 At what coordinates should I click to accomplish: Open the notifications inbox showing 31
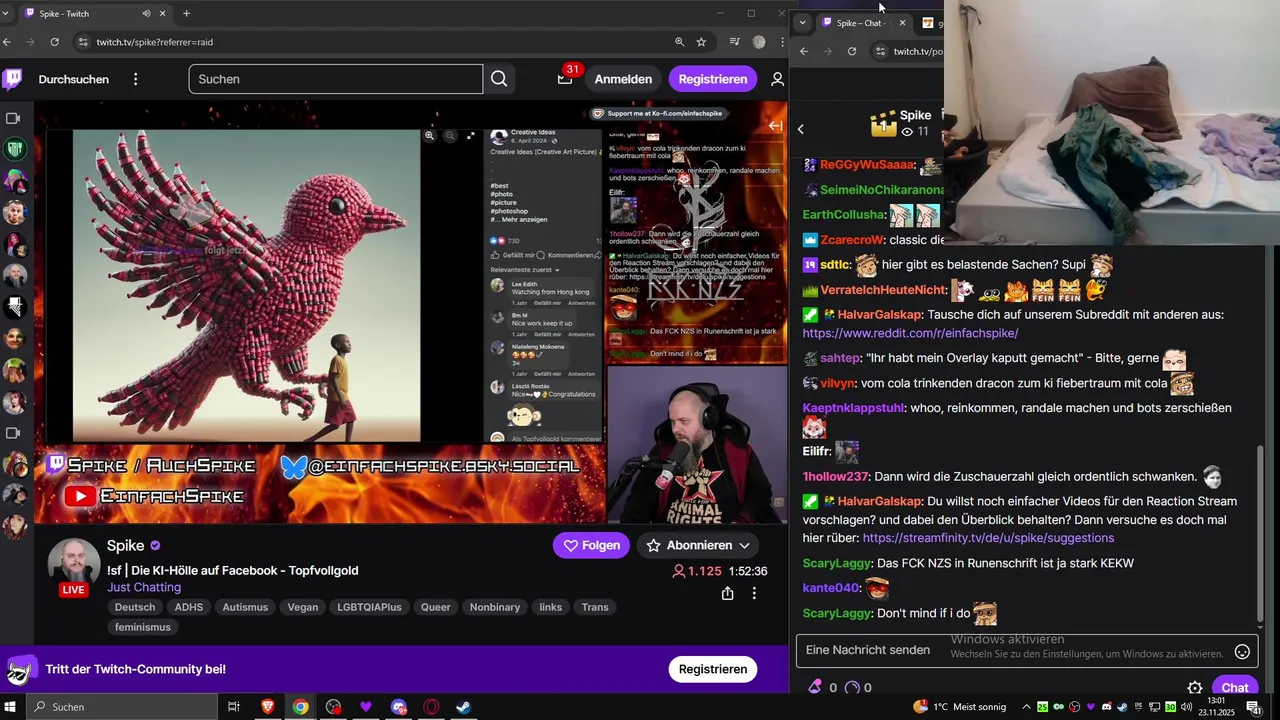click(x=566, y=79)
